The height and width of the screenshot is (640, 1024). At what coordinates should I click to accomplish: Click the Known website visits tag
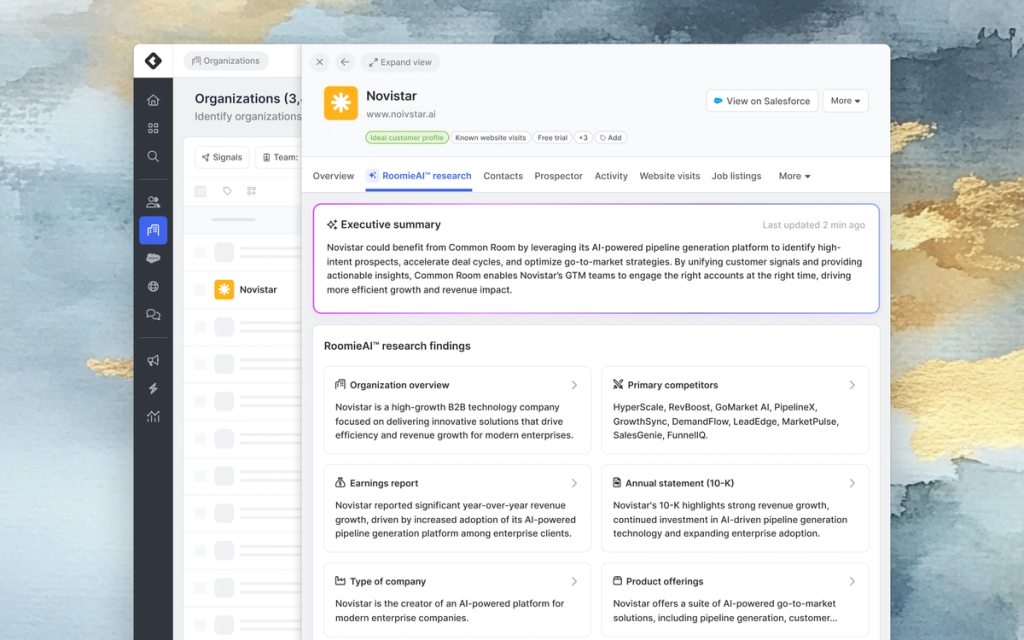tap(490, 138)
